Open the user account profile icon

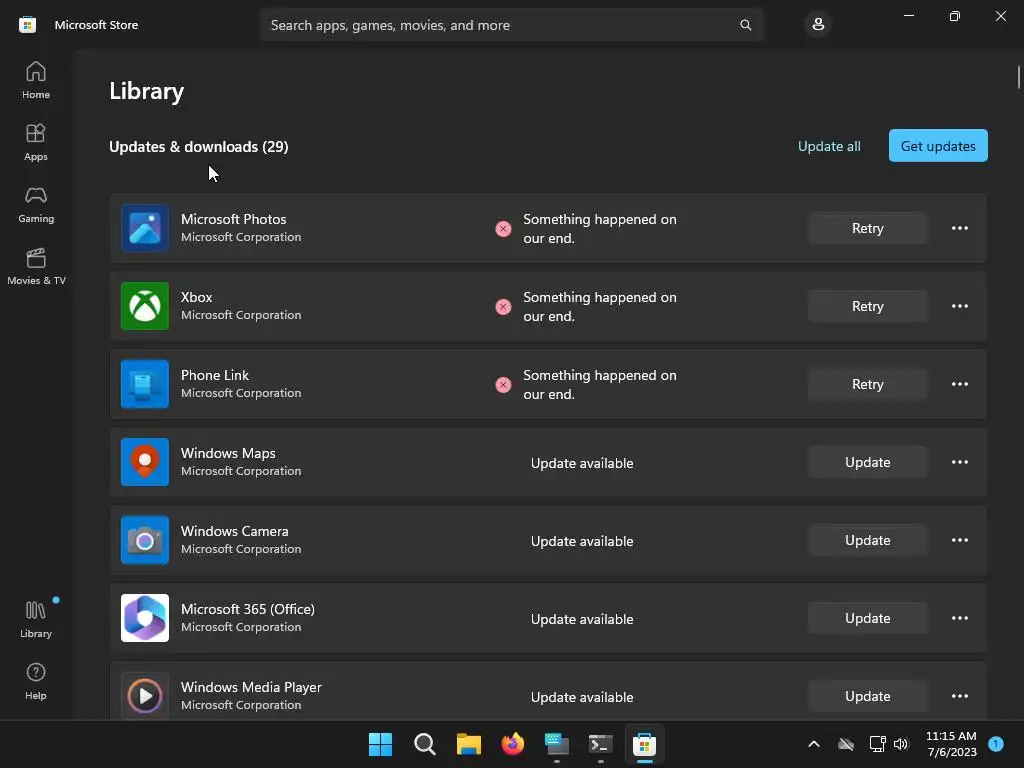point(818,25)
